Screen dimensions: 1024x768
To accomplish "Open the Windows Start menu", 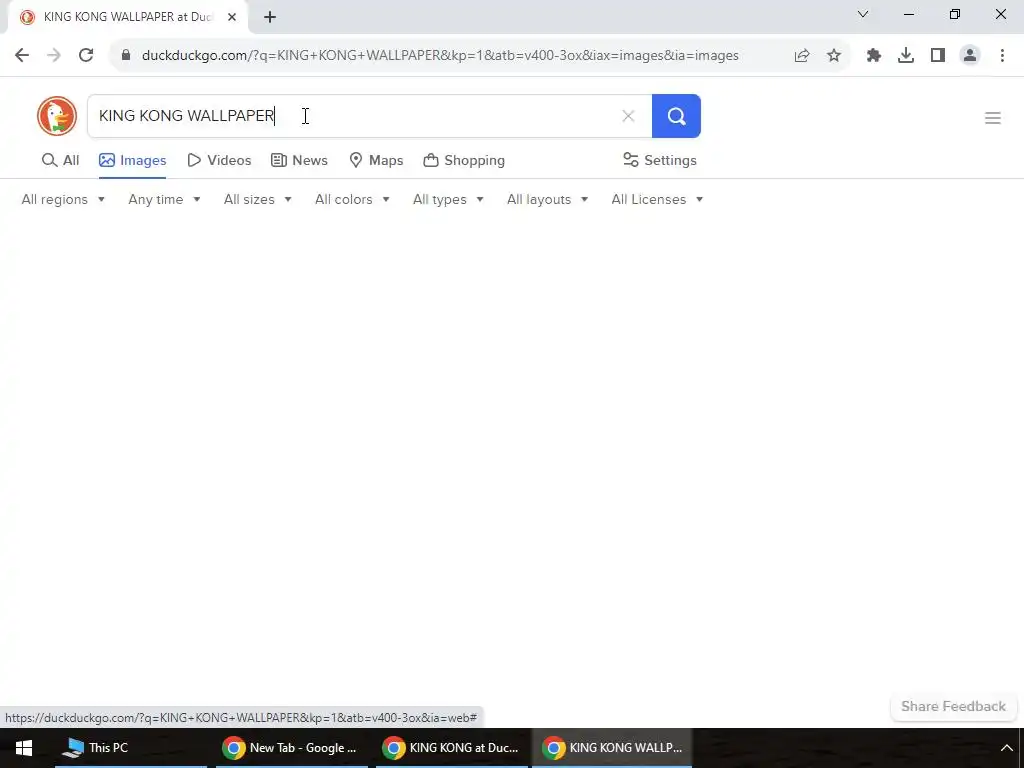I will 24,748.
